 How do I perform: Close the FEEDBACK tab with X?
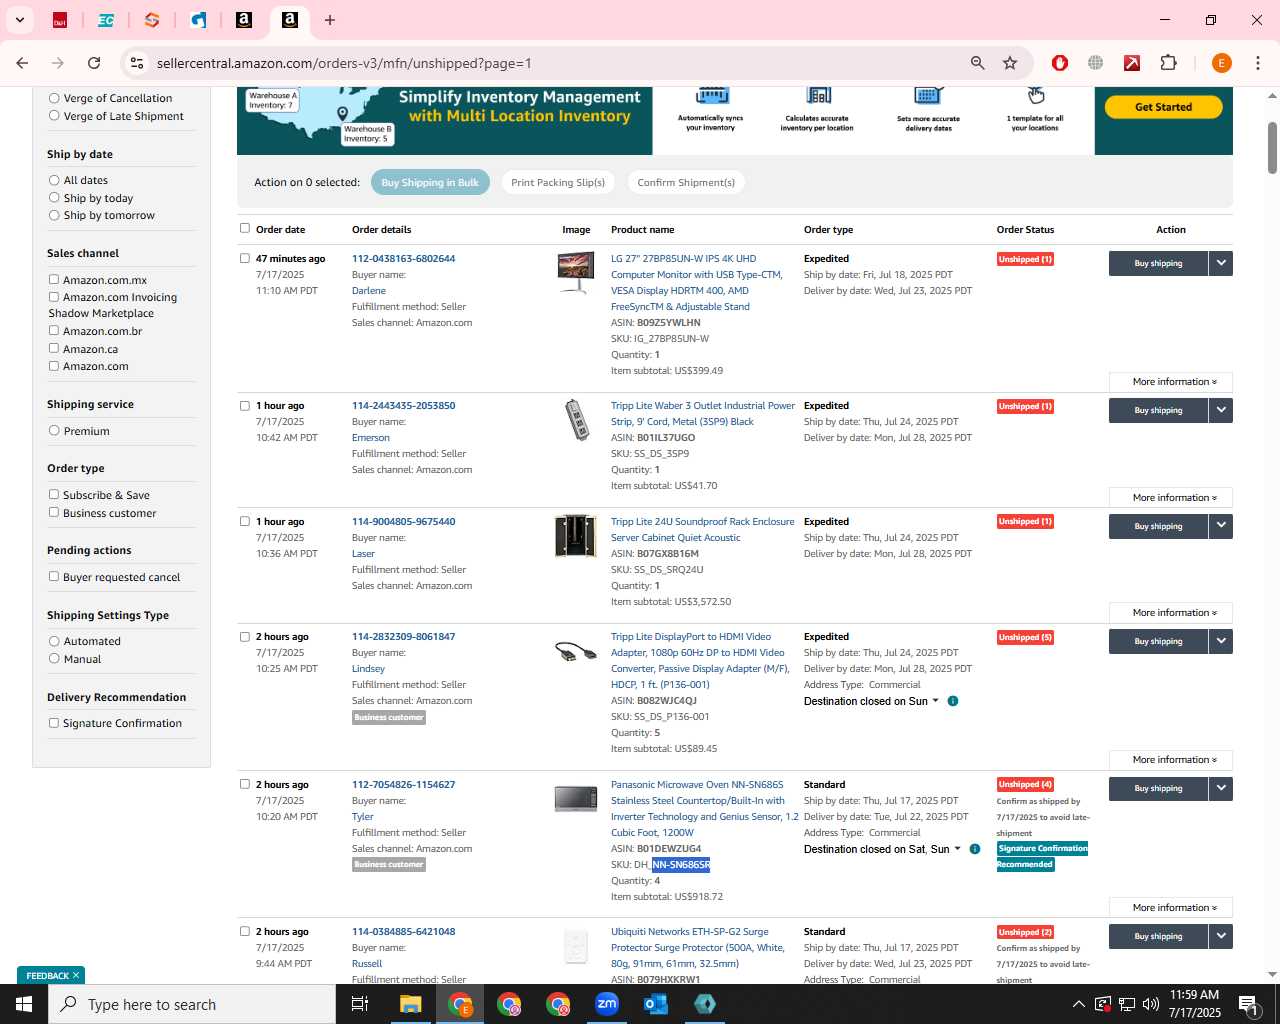[76, 975]
